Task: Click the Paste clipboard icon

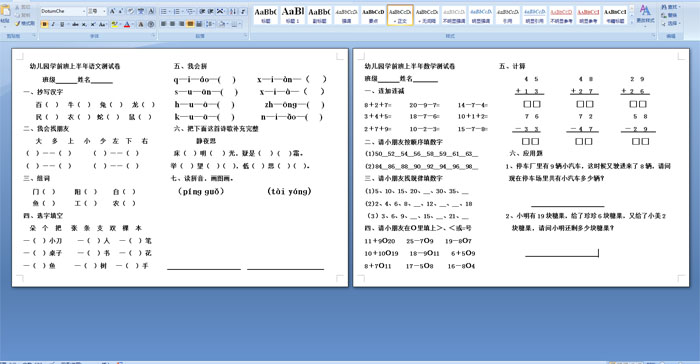Action: [5, 13]
